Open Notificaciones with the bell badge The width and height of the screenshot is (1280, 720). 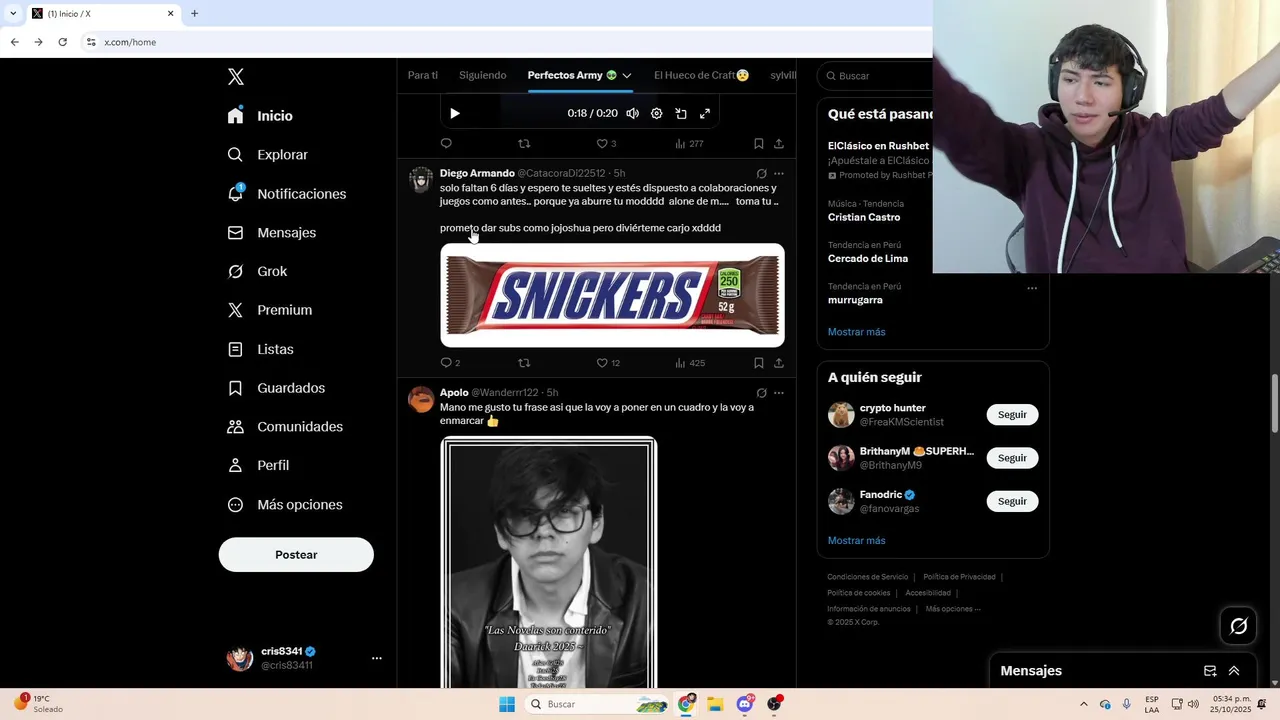coord(286,194)
